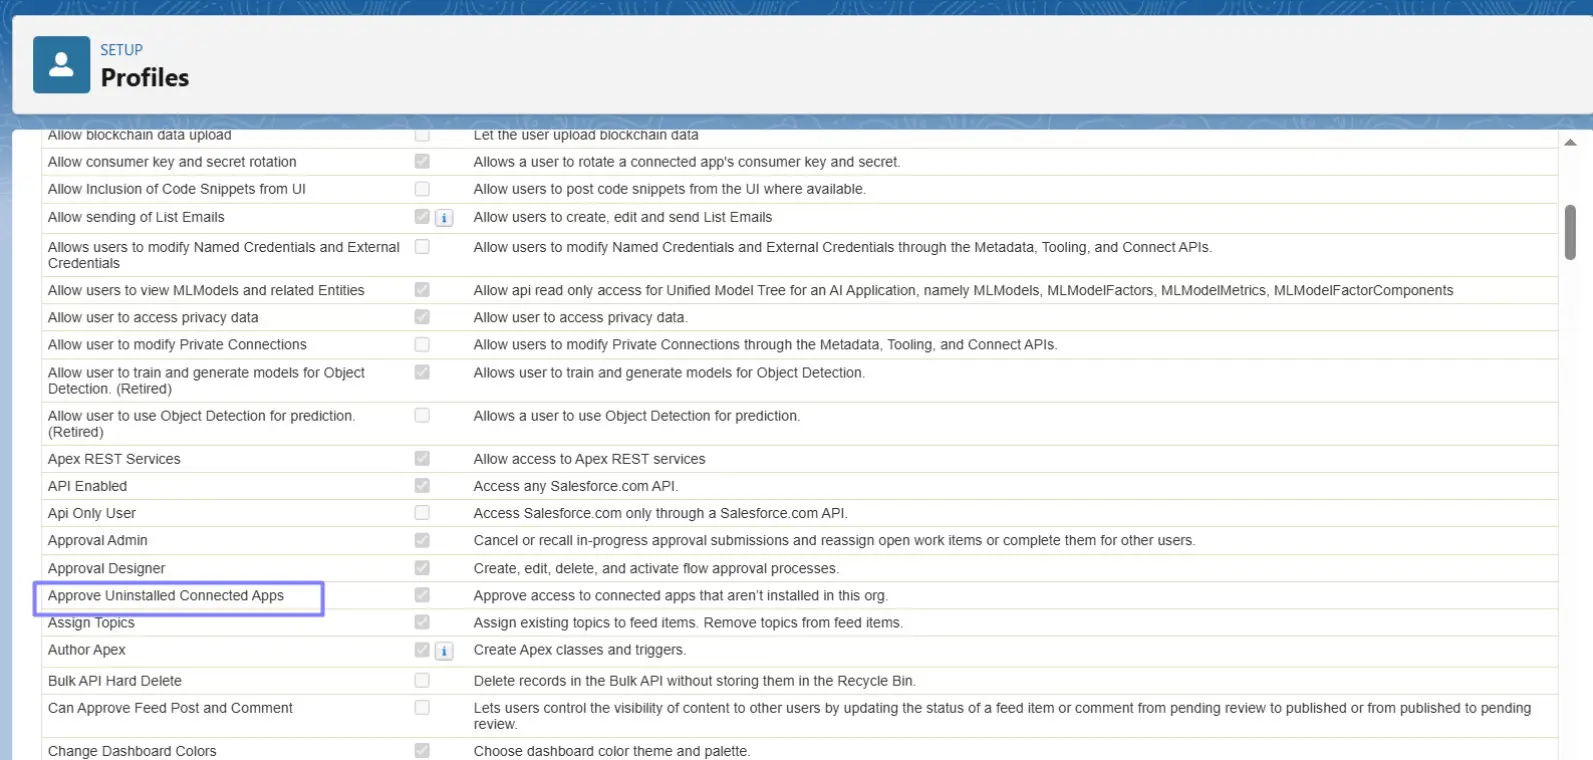The width and height of the screenshot is (1593, 760).
Task: Click the Profiles user icon in header
Action: (x=61, y=65)
